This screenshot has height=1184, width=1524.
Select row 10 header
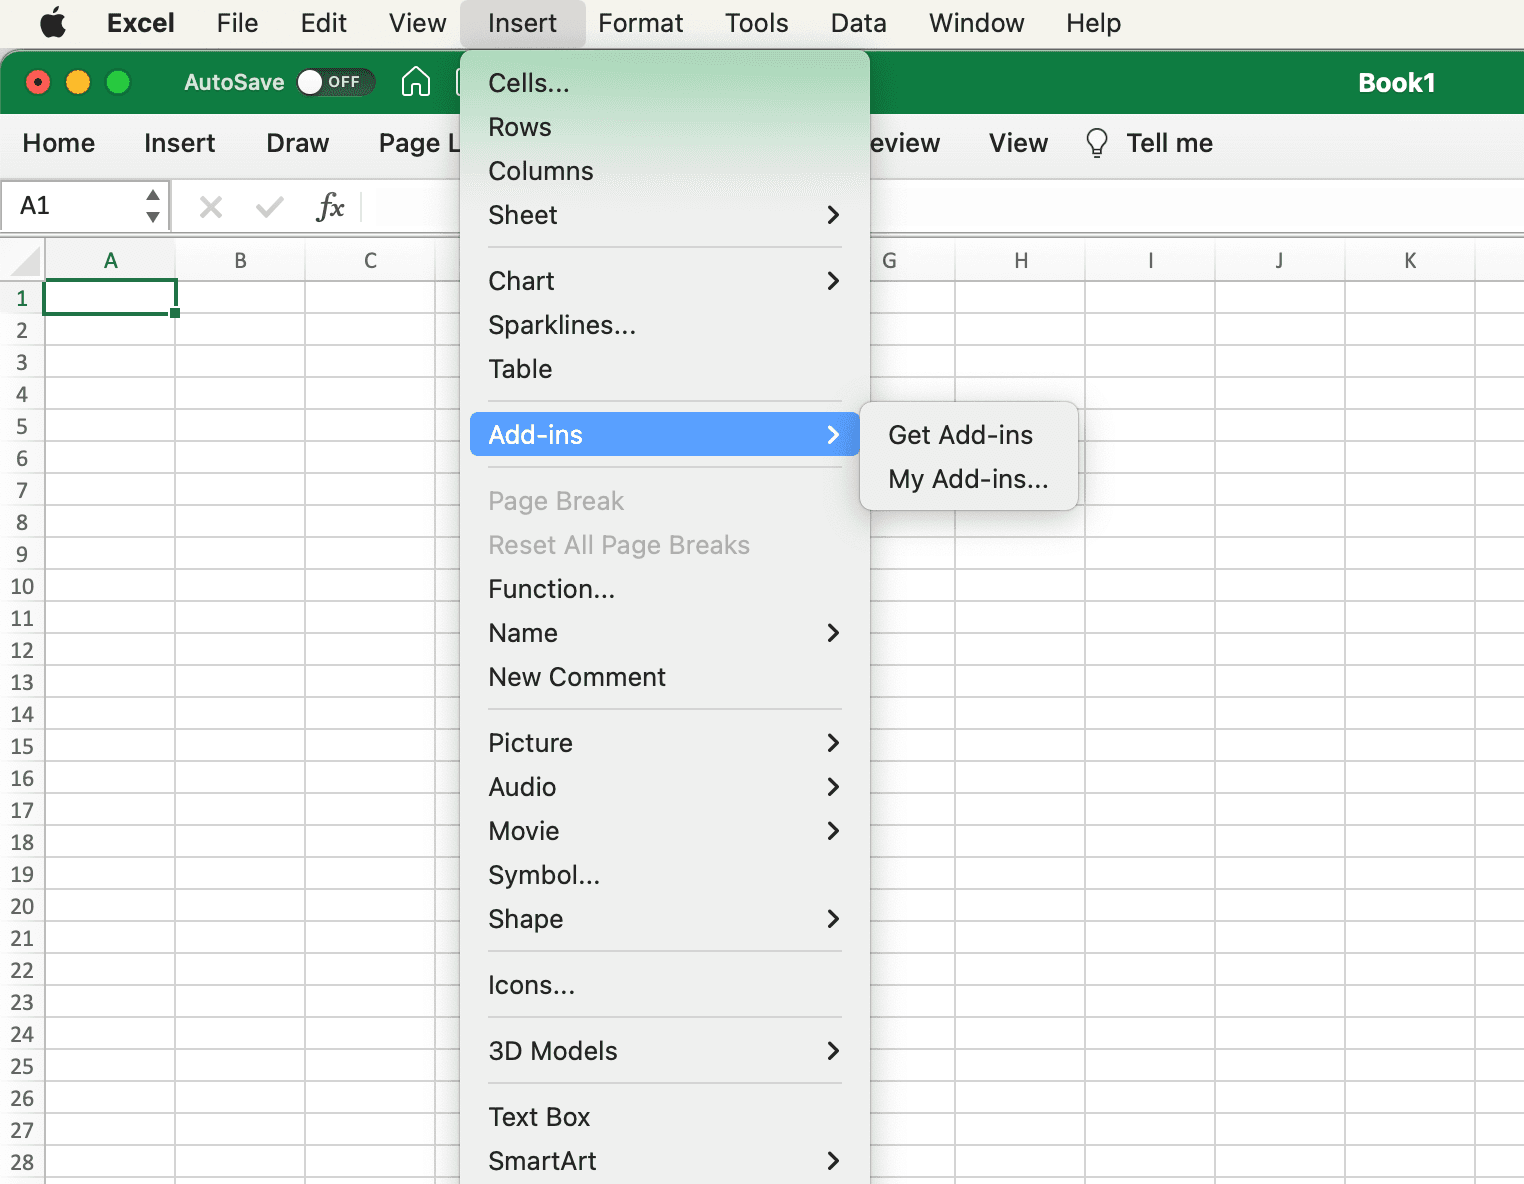(22, 586)
